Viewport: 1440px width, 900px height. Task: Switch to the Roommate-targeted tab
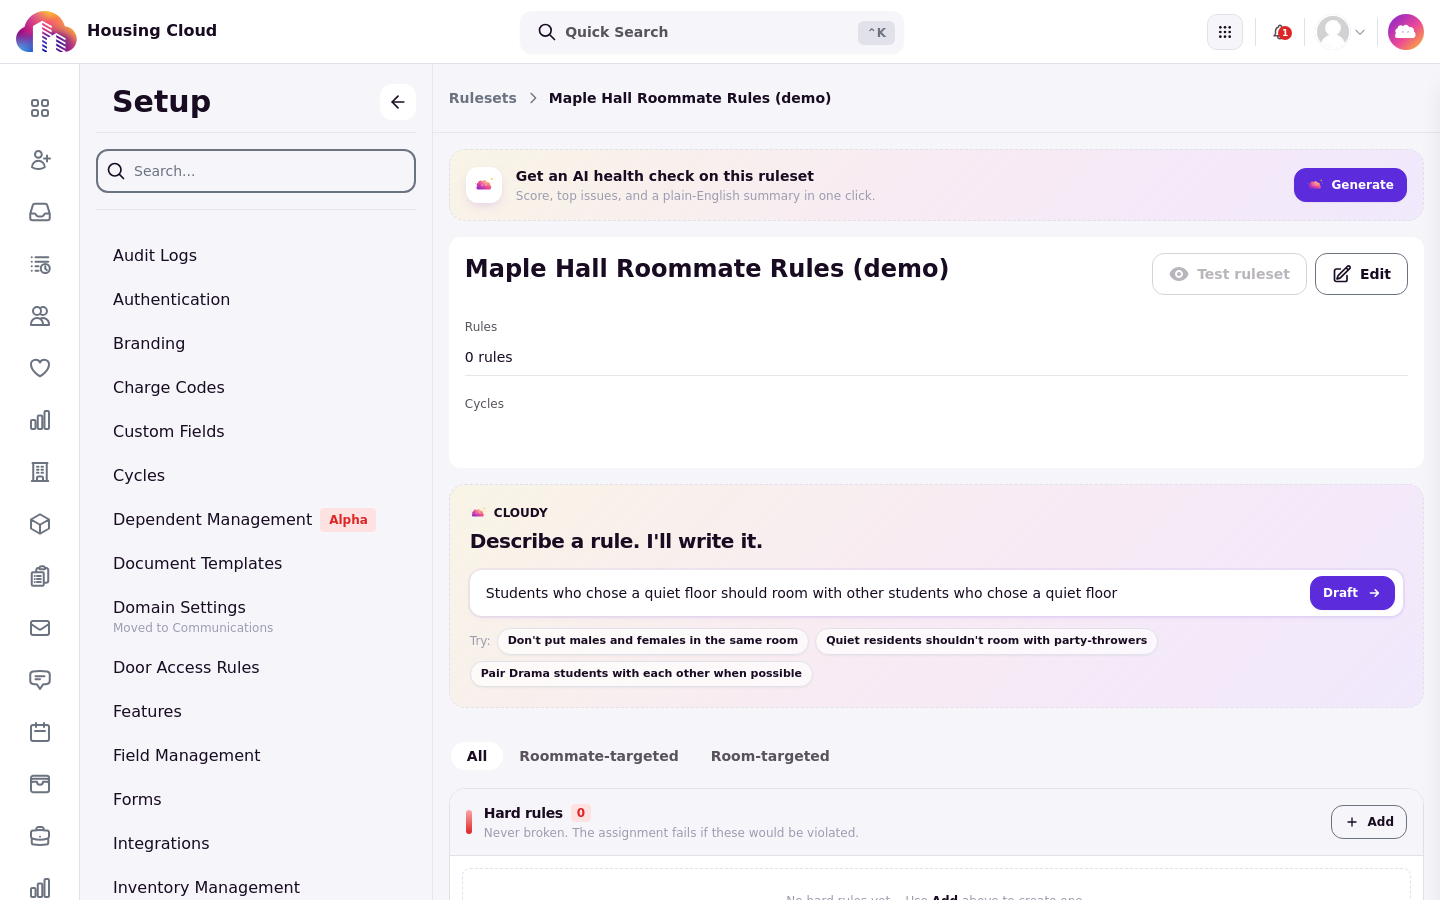(x=599, y=756)
